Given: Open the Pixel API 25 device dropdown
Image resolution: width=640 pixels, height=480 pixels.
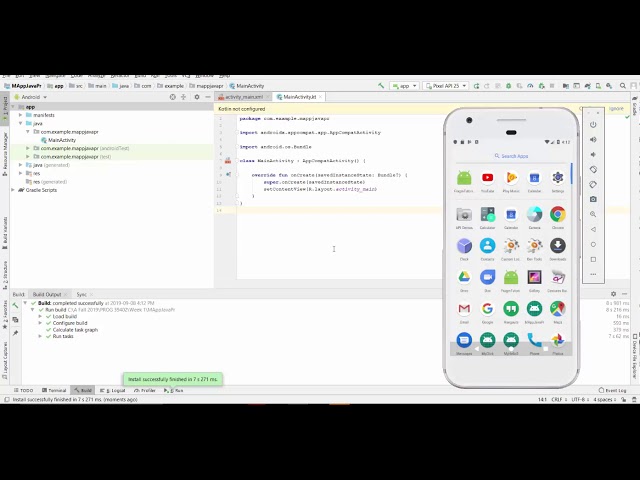Looking at the screenshot, I should click(445, 86).
